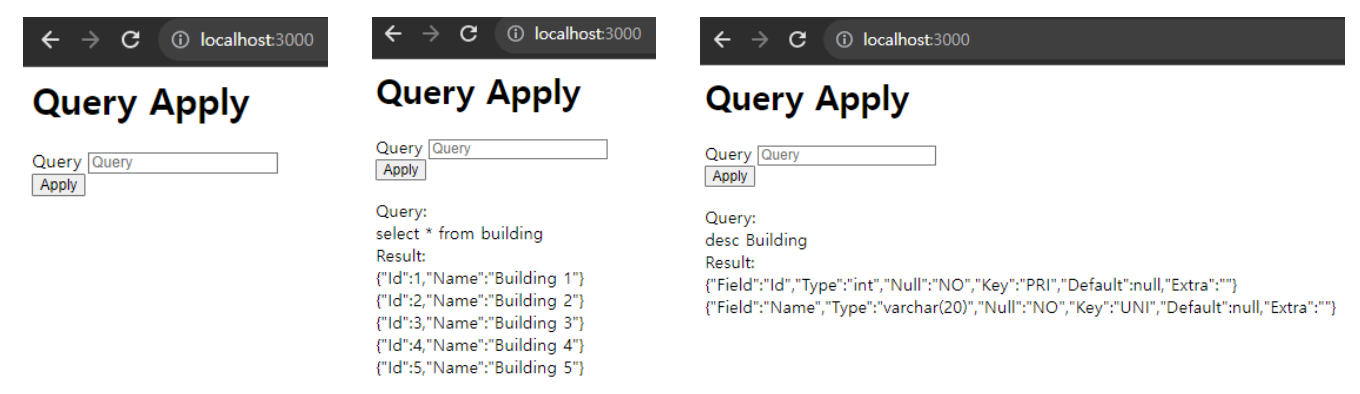Reload the page in the right browser window
1360x394 pixels.
coord(797,40)
